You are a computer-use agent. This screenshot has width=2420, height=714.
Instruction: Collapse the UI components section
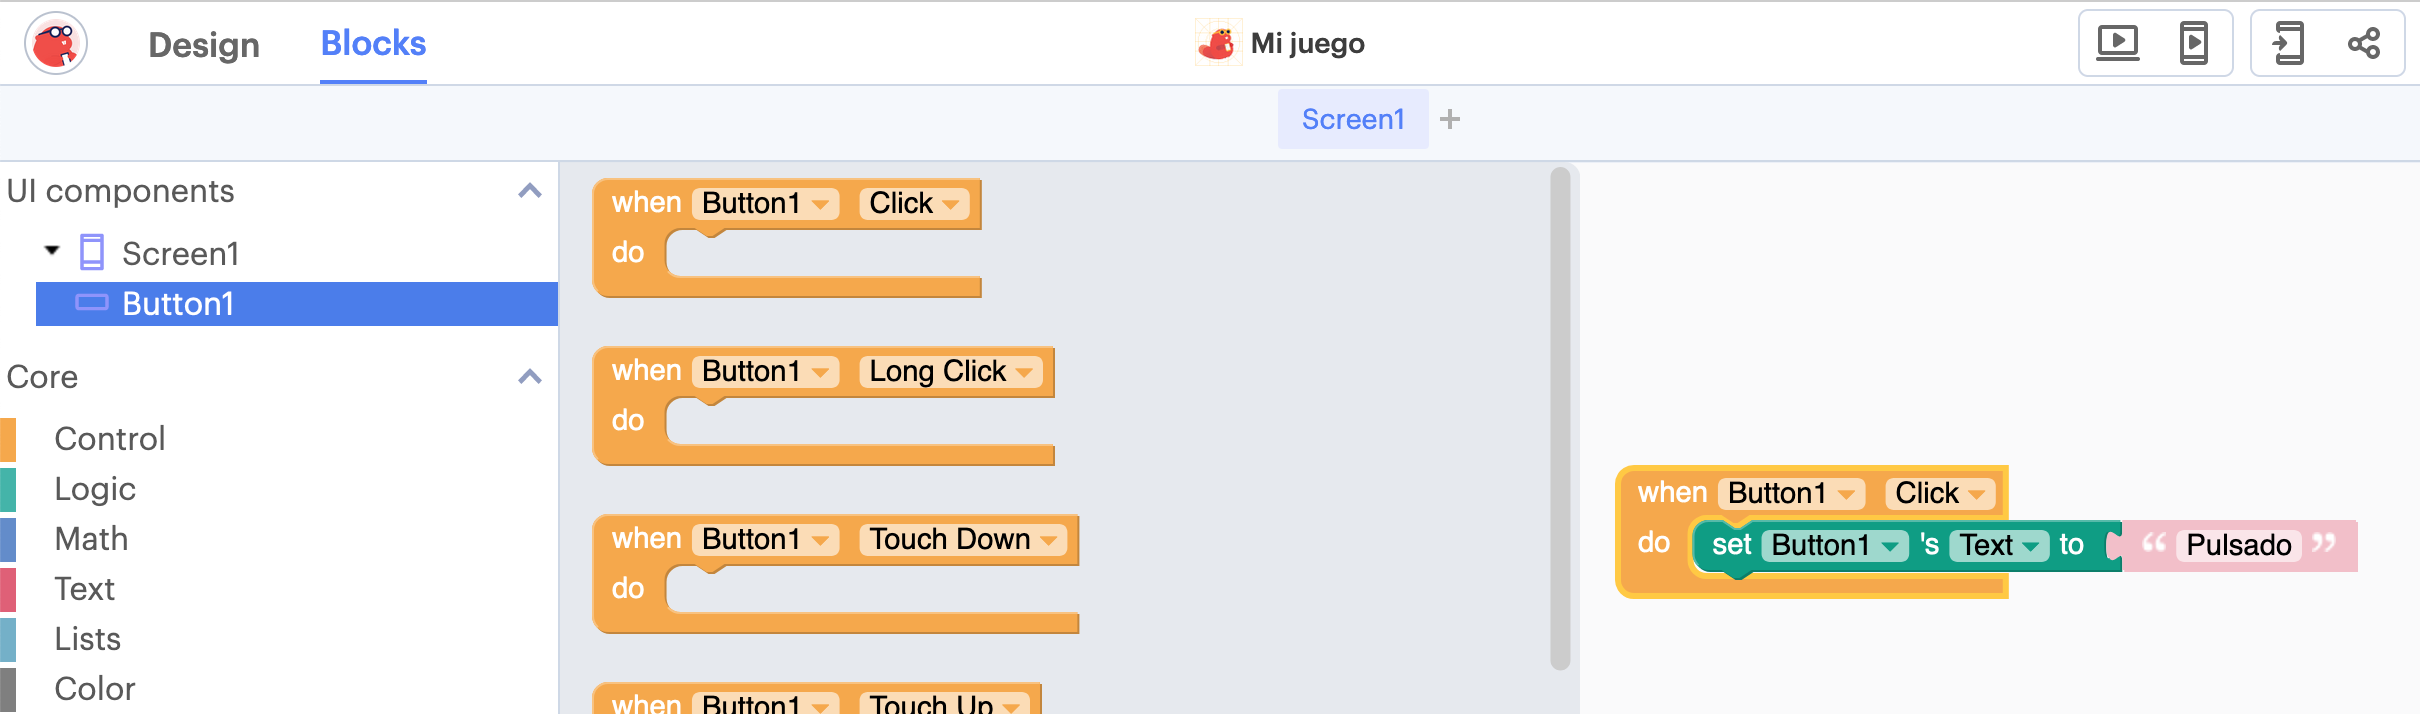pos(530,191)
